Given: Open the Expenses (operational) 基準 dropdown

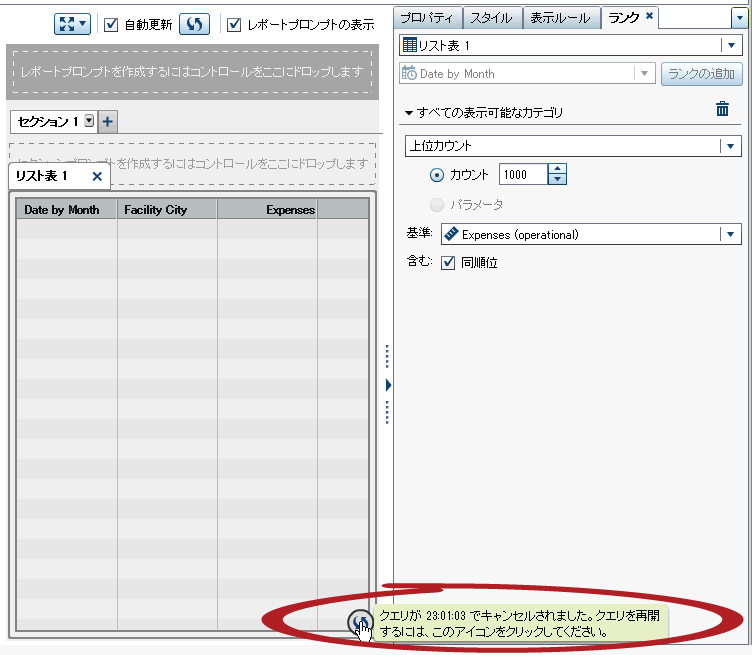Looking at the screenshot, I should point(731,235).
